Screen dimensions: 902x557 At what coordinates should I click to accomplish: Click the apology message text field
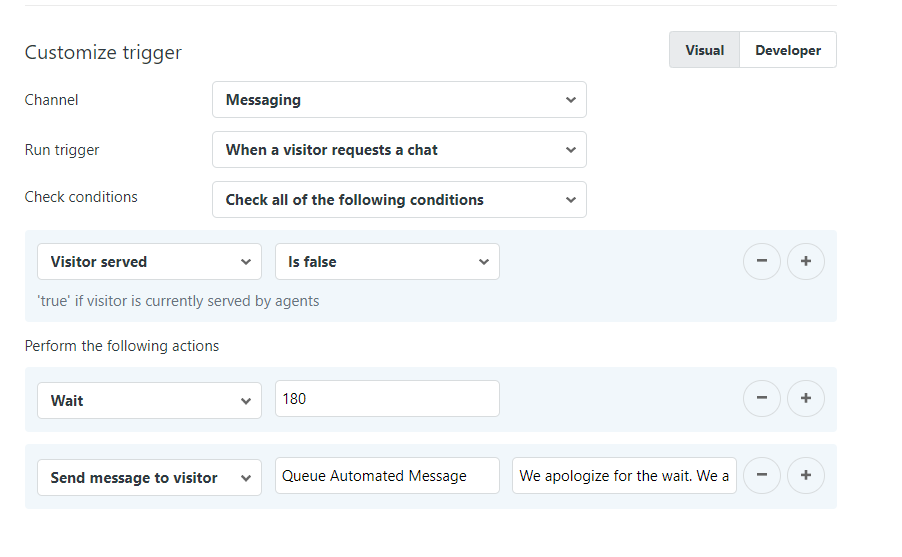click(624, 476)
